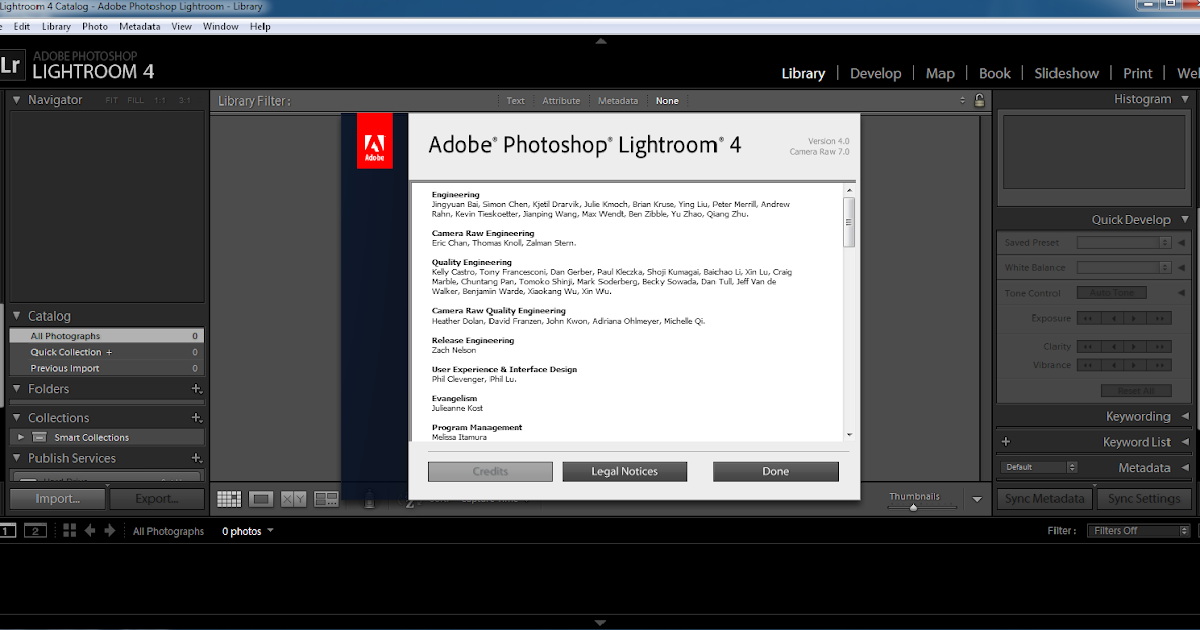Click the credits list scrollbar thumb
Screen dimensions: 1200x630
849,221
